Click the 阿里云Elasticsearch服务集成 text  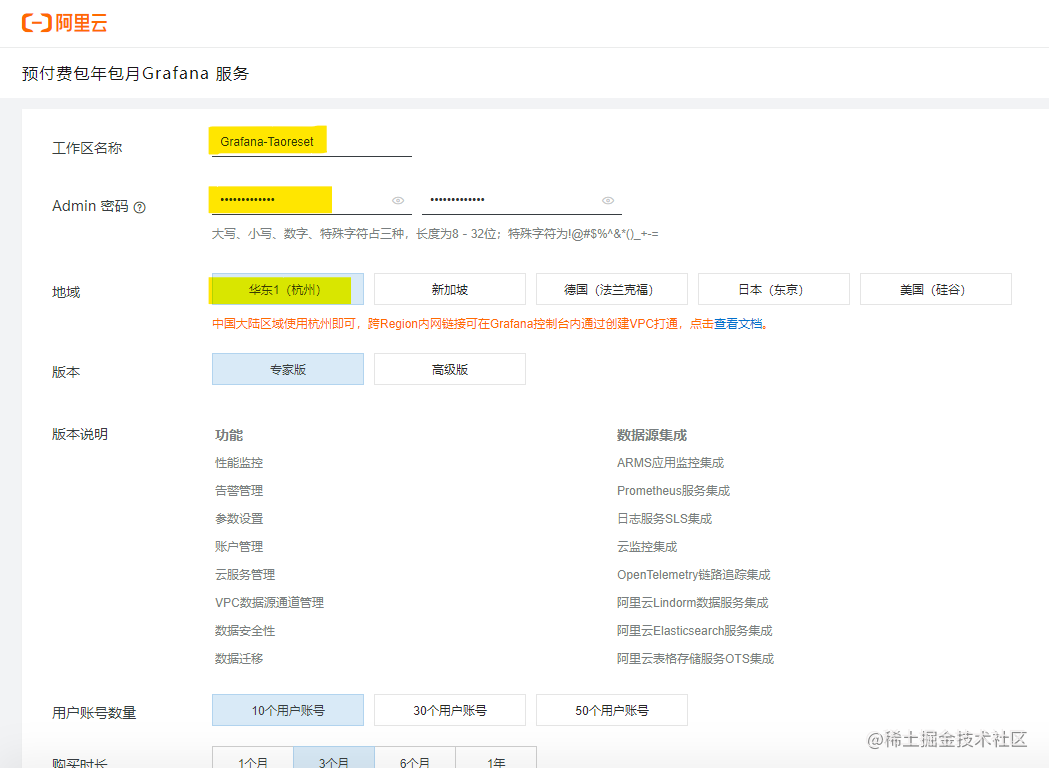[694, 631]
